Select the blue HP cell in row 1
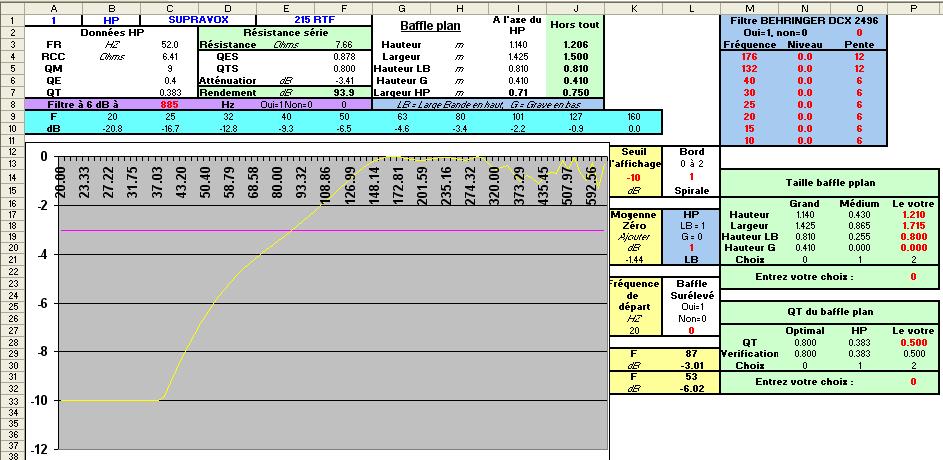 pos(111,19)
